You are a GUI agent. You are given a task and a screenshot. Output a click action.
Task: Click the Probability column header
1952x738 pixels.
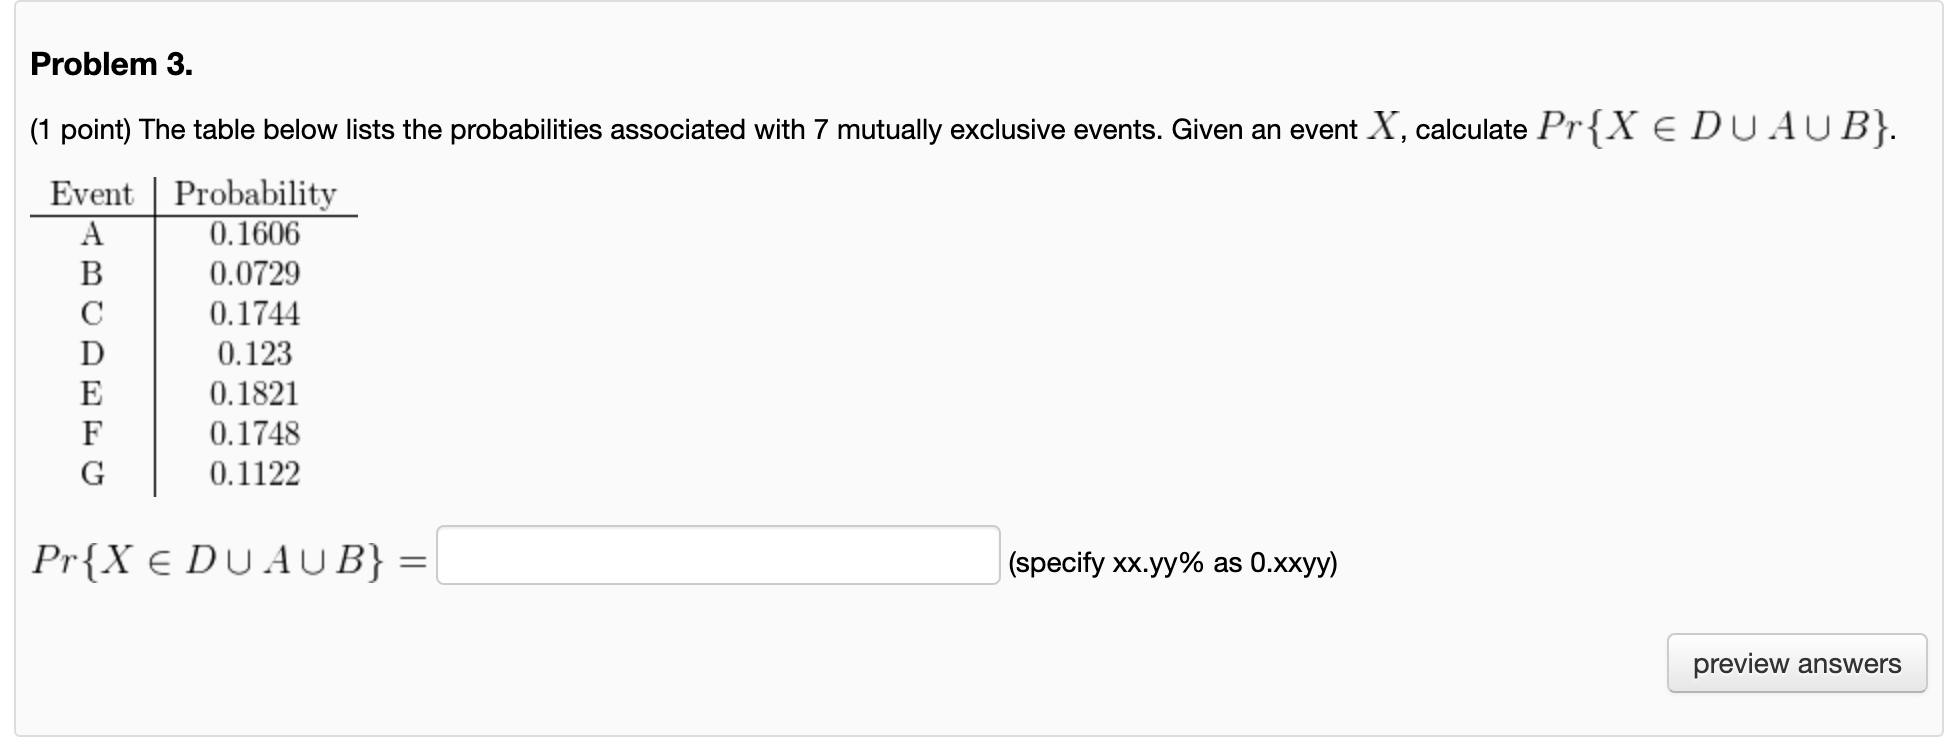[x=255, y=195]
